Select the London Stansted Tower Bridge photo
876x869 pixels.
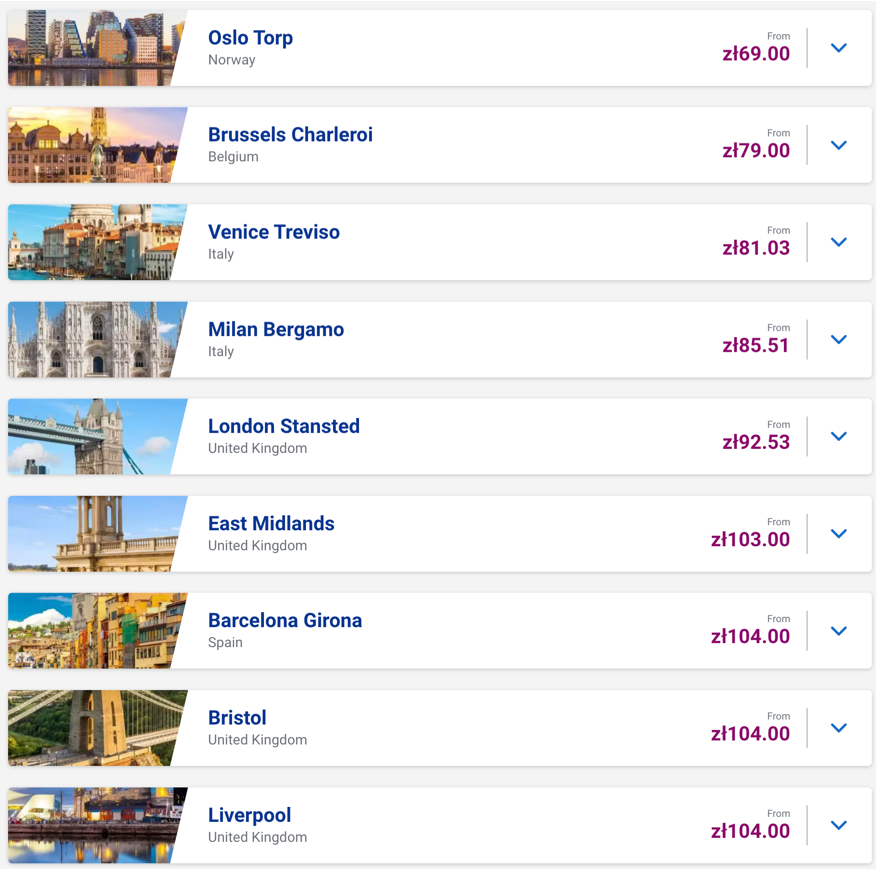click(97, 436)
